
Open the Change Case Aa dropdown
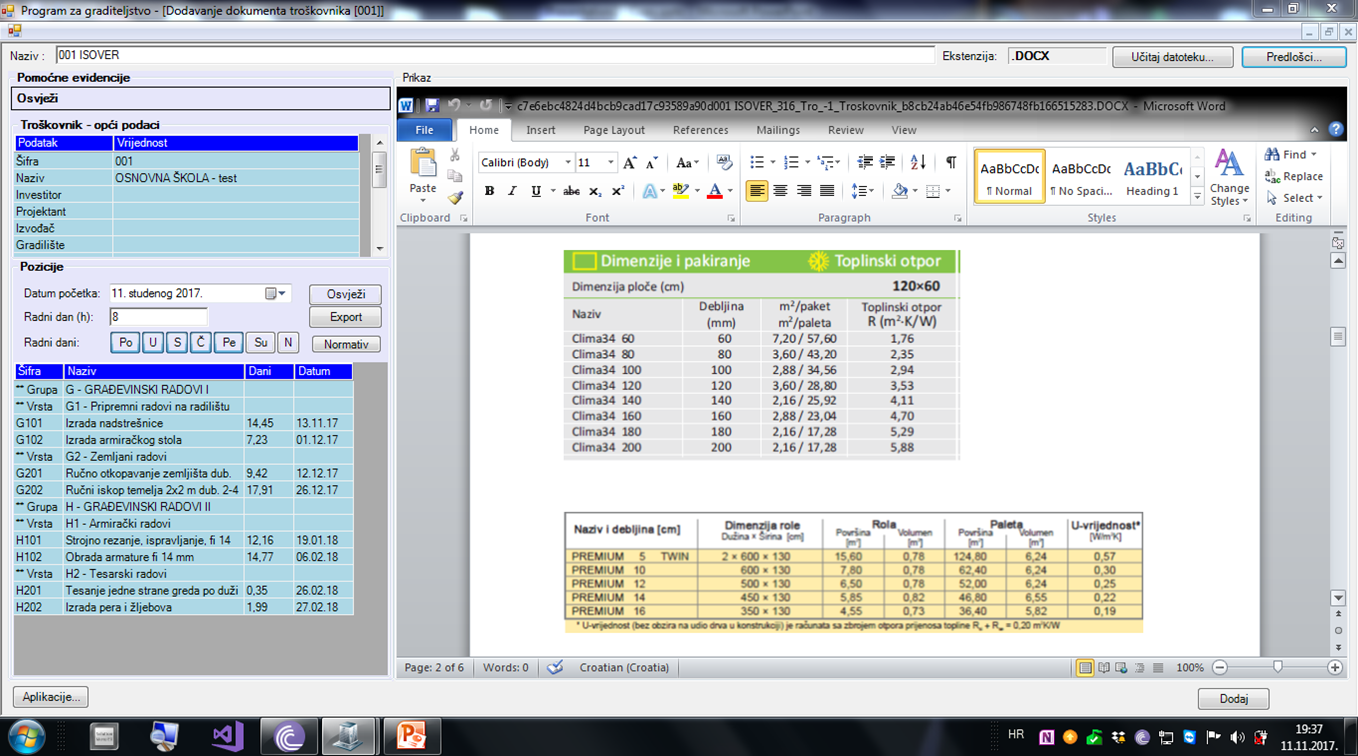[x=687, y=163]
